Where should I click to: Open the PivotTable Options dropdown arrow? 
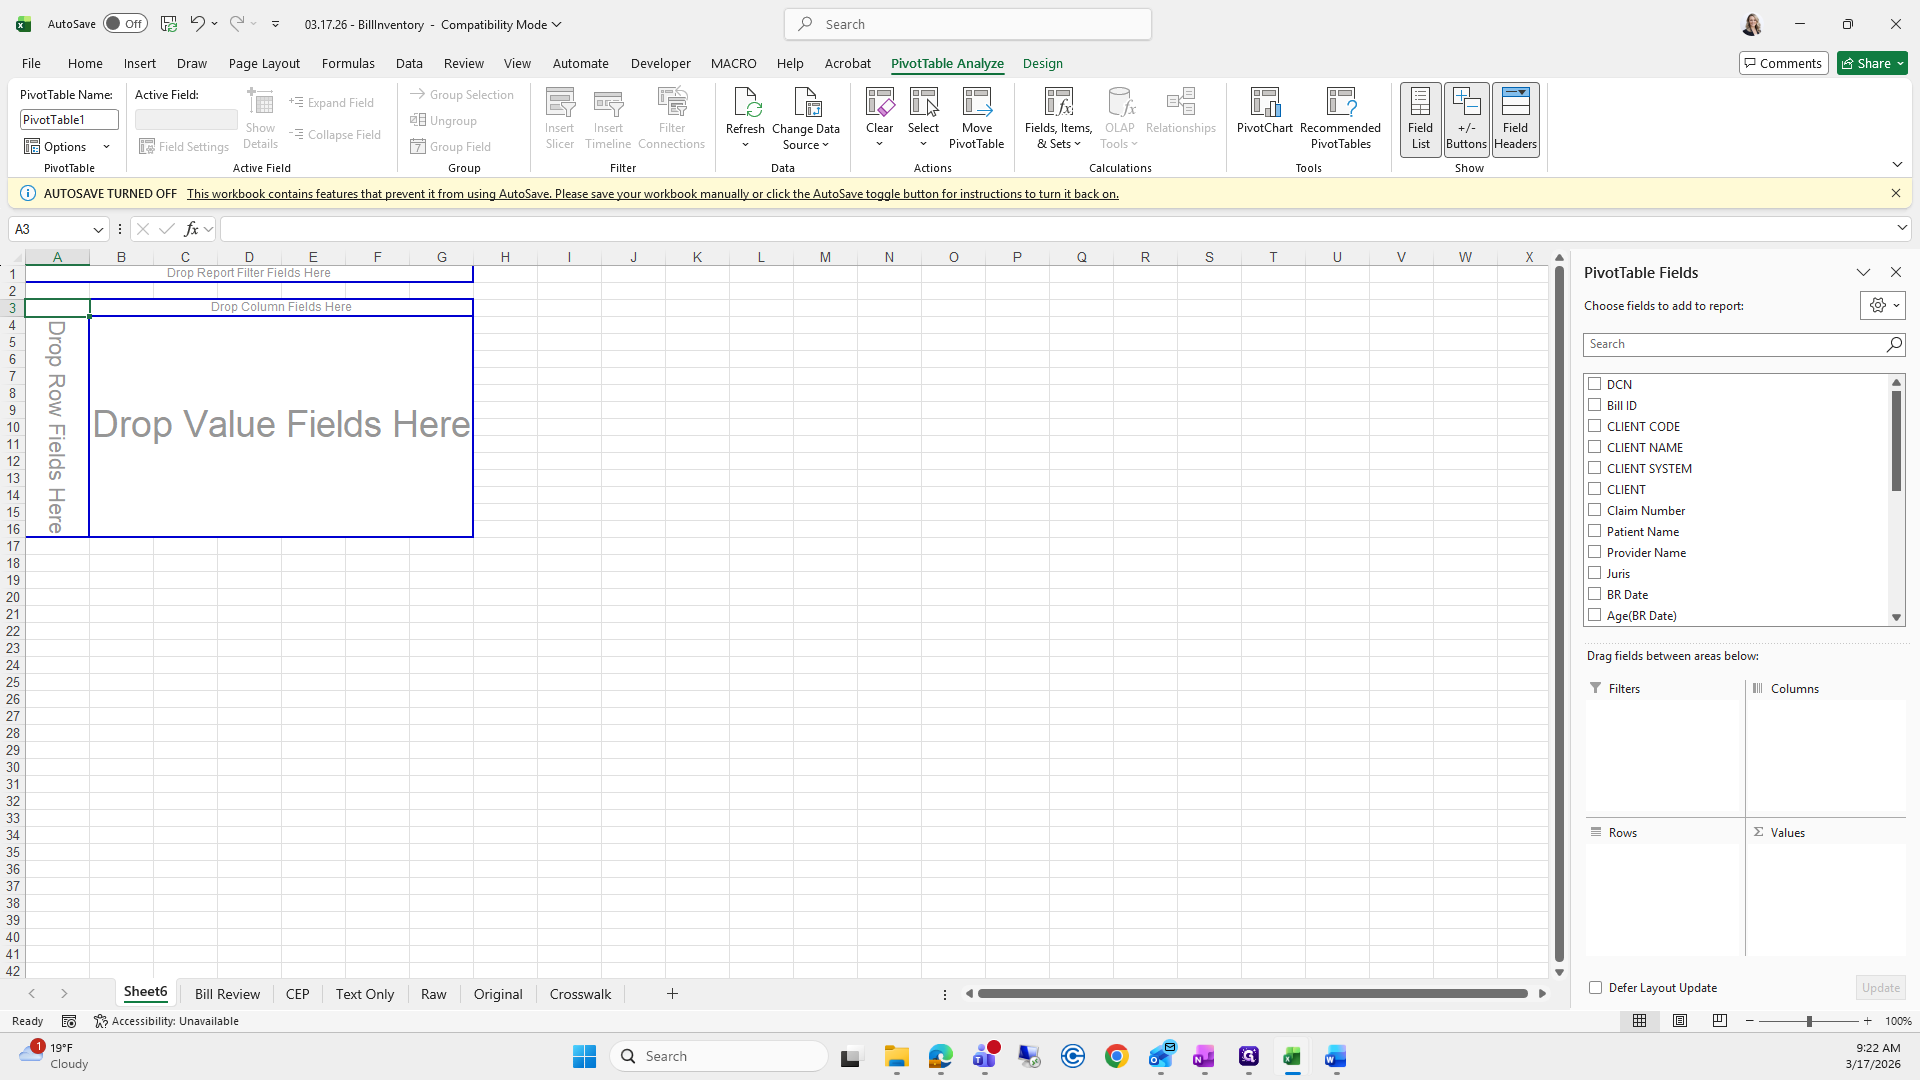pos(106,147)
